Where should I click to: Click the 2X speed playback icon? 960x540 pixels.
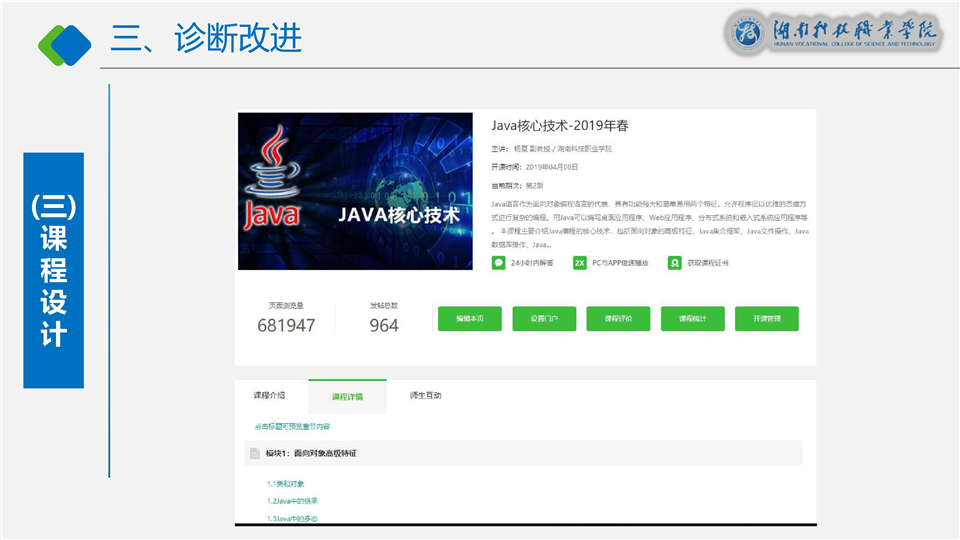coord(579,263)
